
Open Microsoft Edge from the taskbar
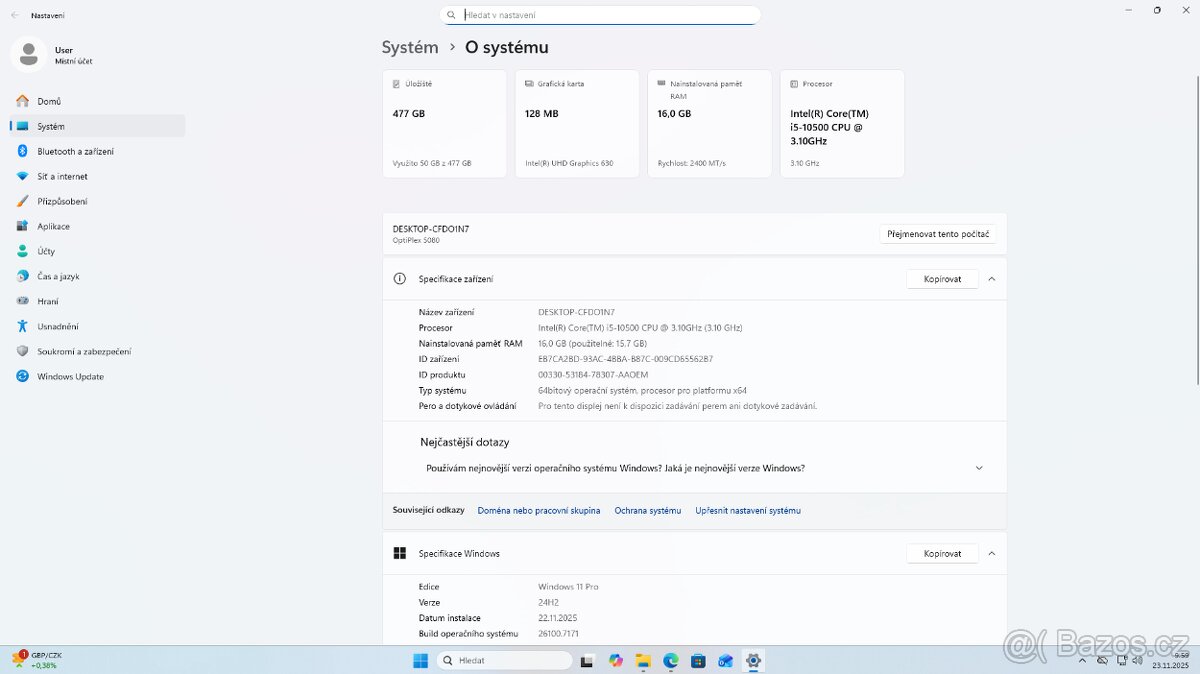pyautogui.click(x=670, y=661)
